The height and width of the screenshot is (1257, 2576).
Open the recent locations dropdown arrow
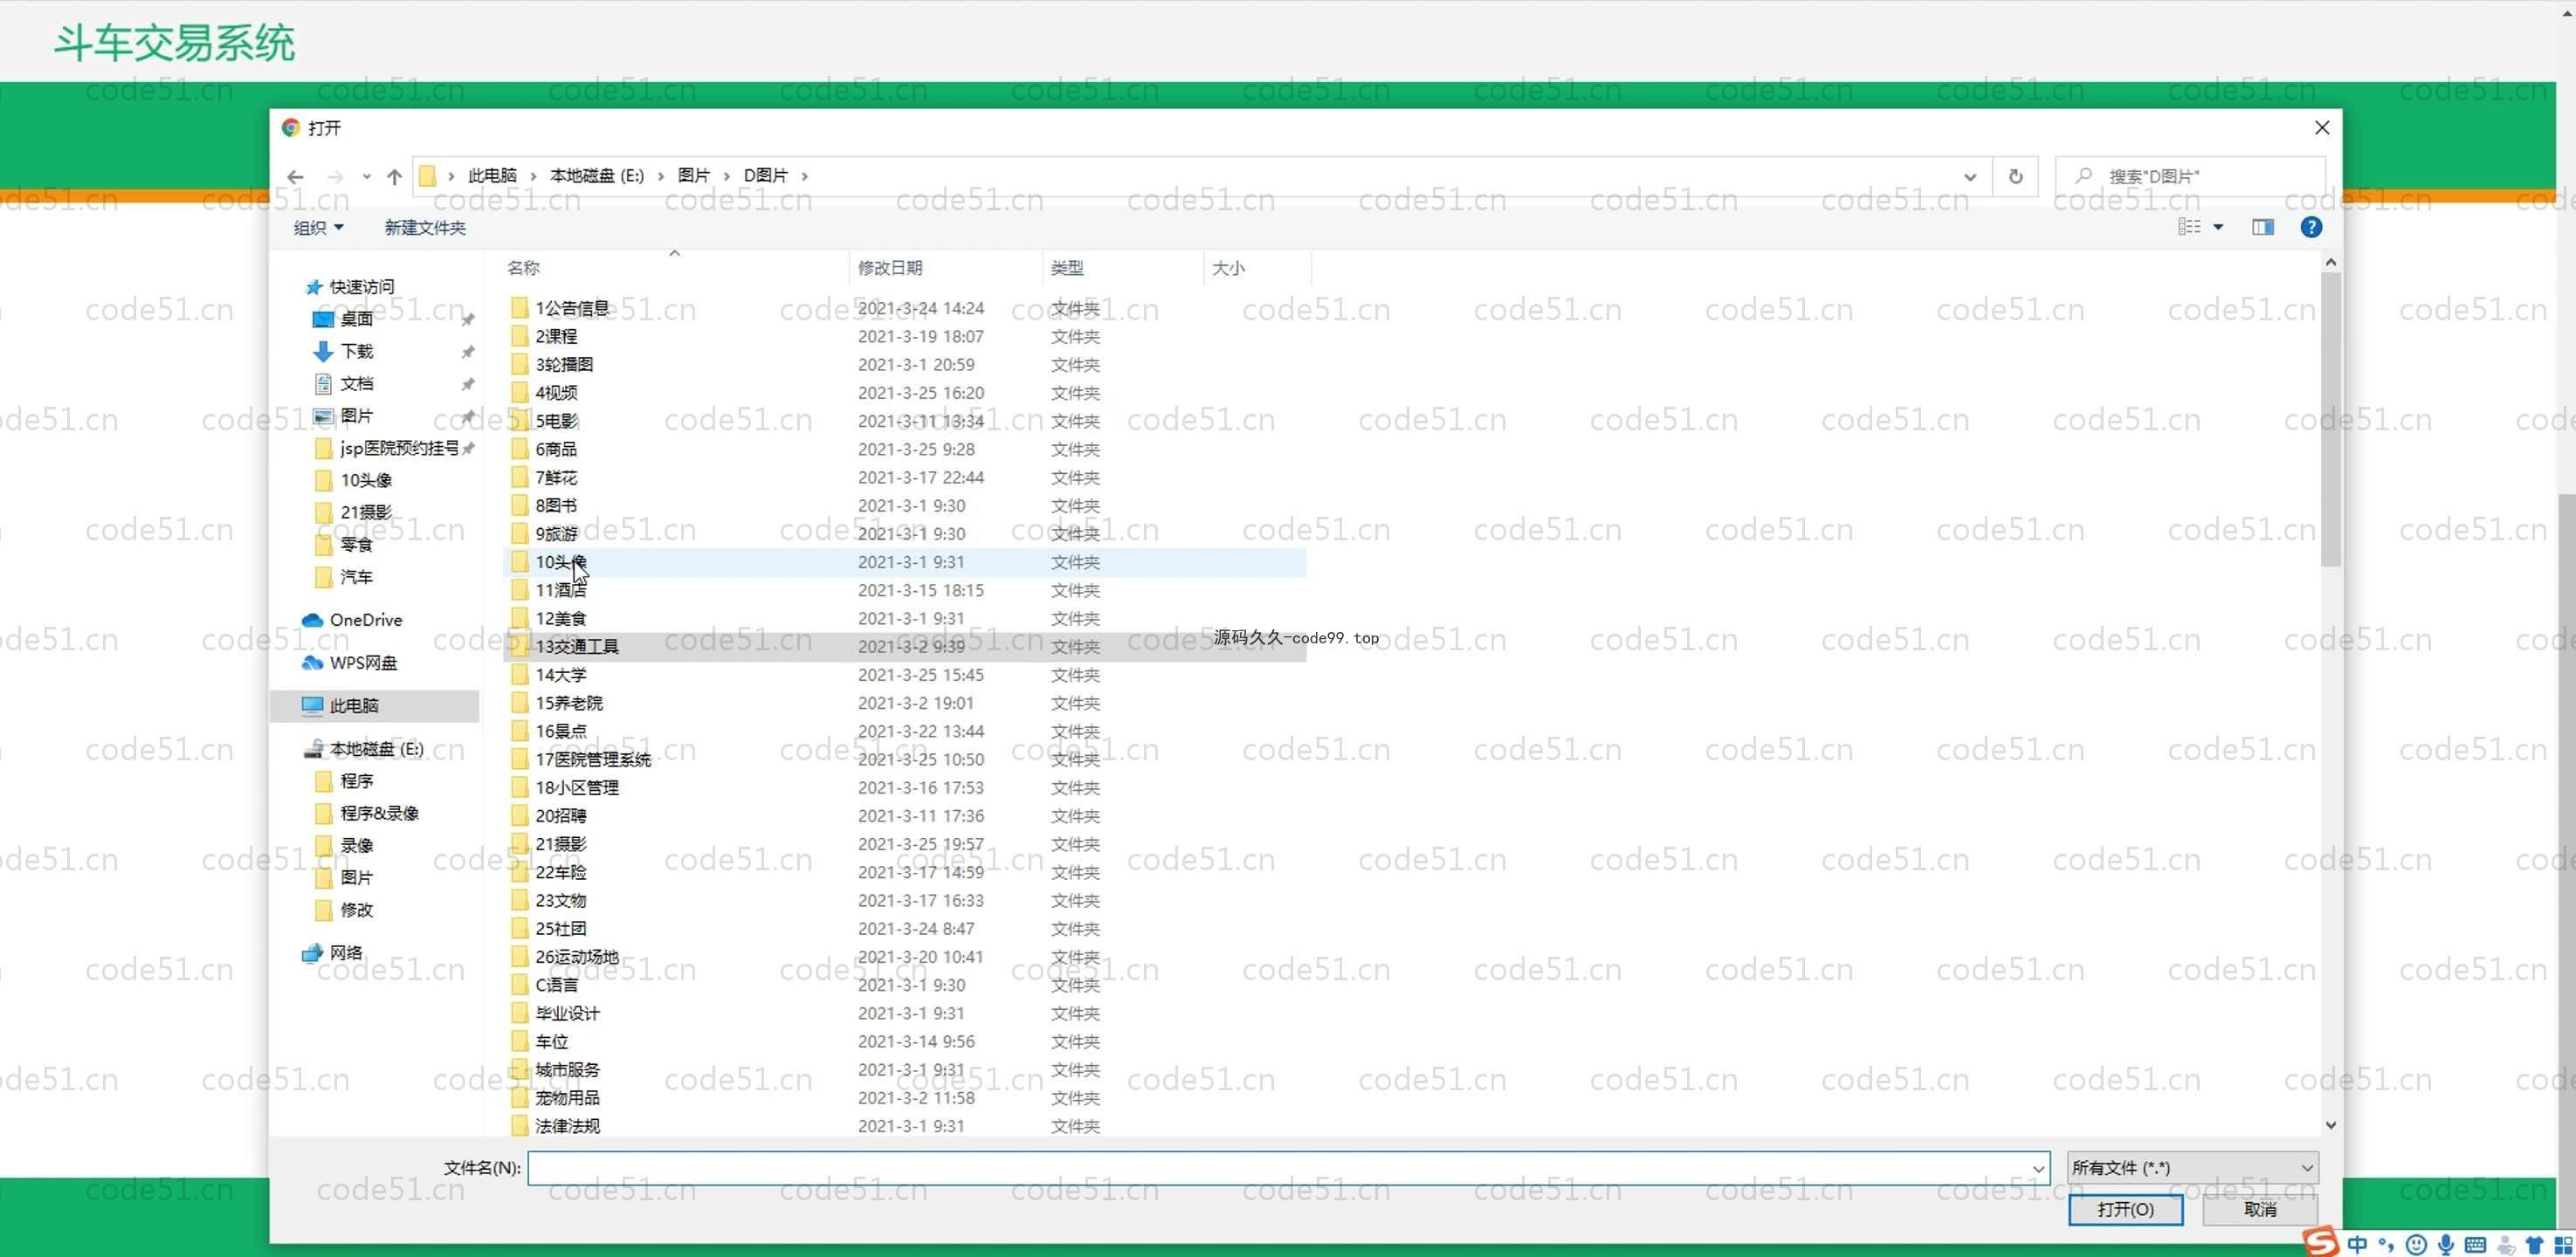pyautogui.click(x=367, y=177)
